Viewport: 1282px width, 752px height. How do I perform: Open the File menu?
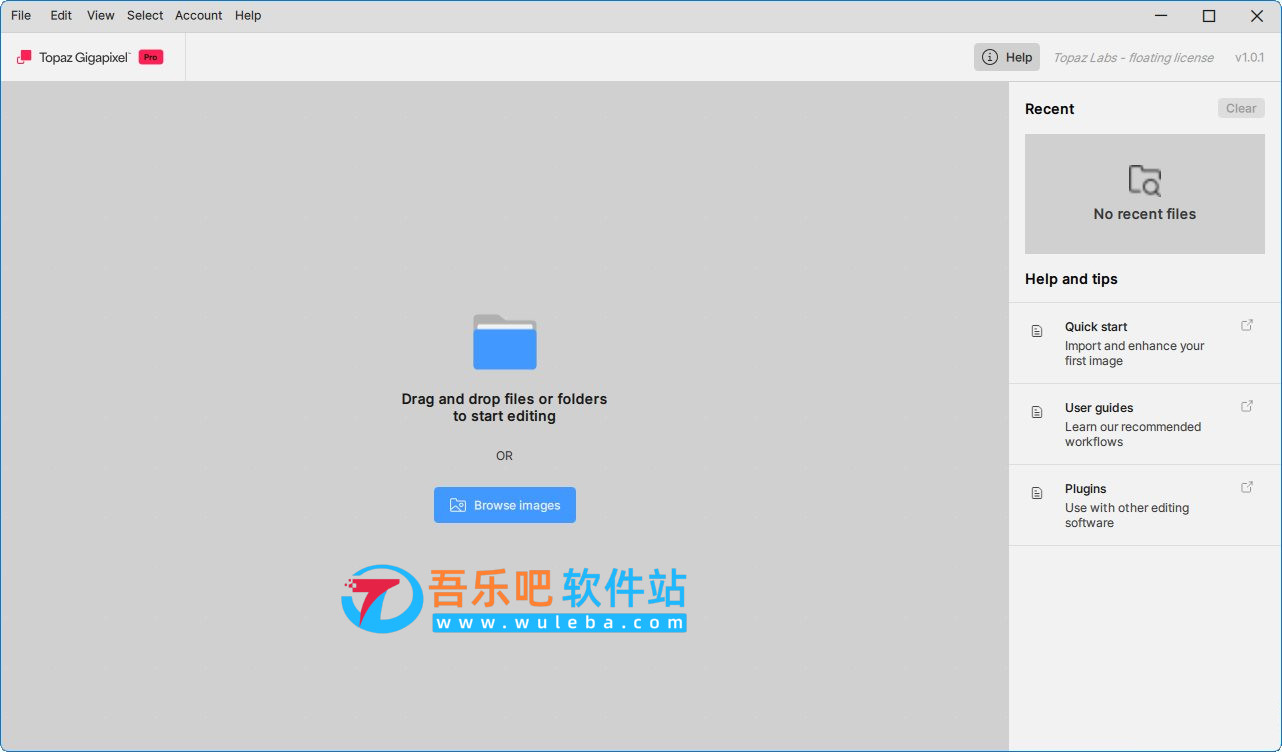pyautogui.click(x=21, y=15)
